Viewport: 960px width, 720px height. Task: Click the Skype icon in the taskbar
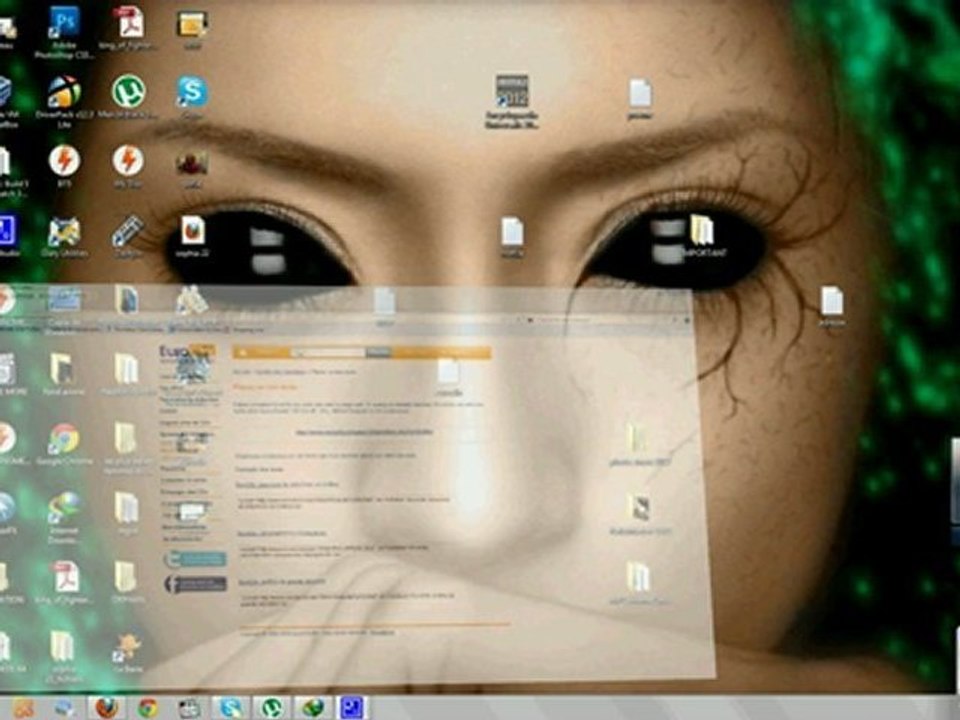231,708
